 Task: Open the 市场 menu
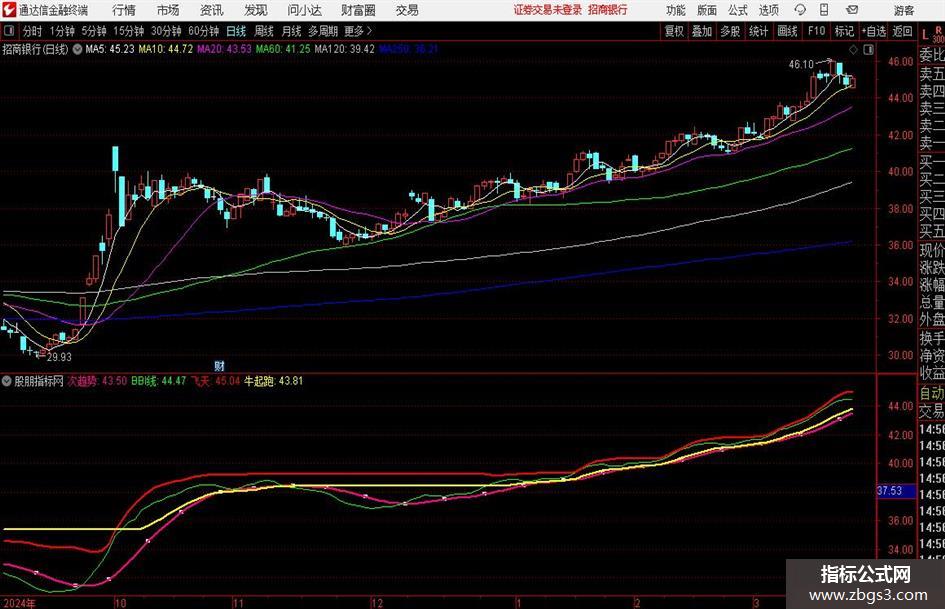coord(168,10)
